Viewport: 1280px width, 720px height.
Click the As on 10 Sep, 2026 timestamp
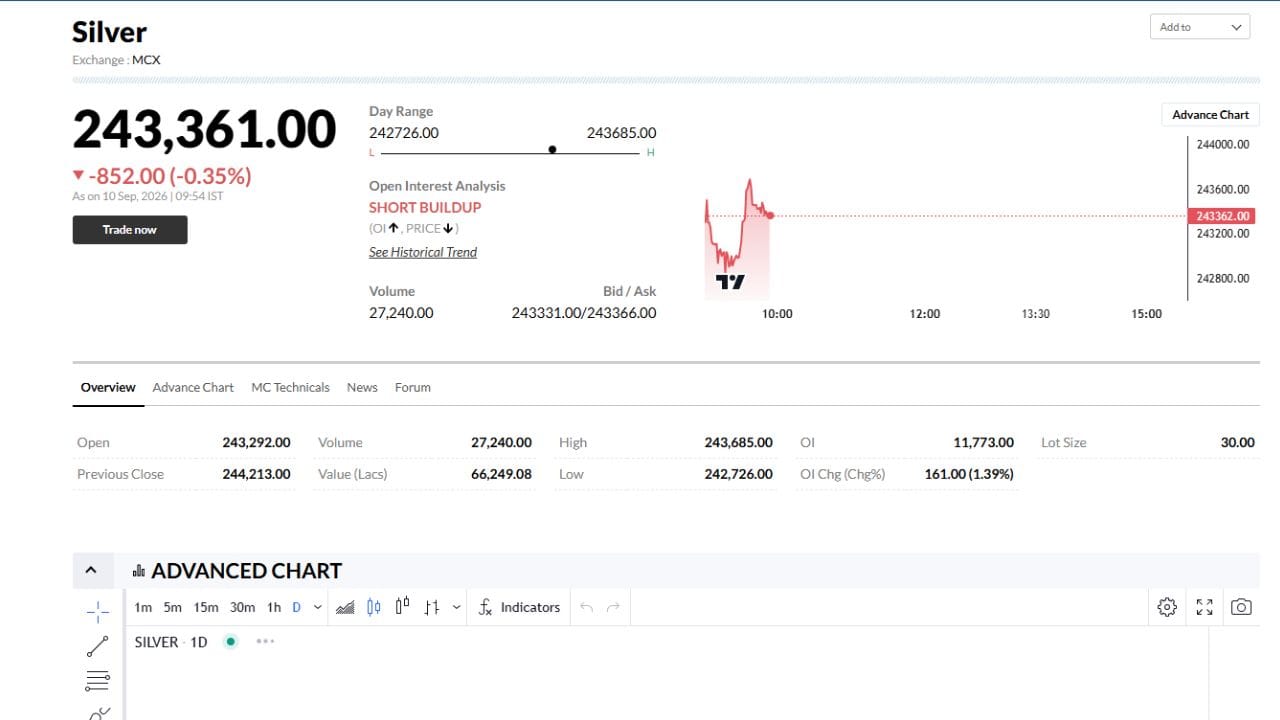[147, 196]
